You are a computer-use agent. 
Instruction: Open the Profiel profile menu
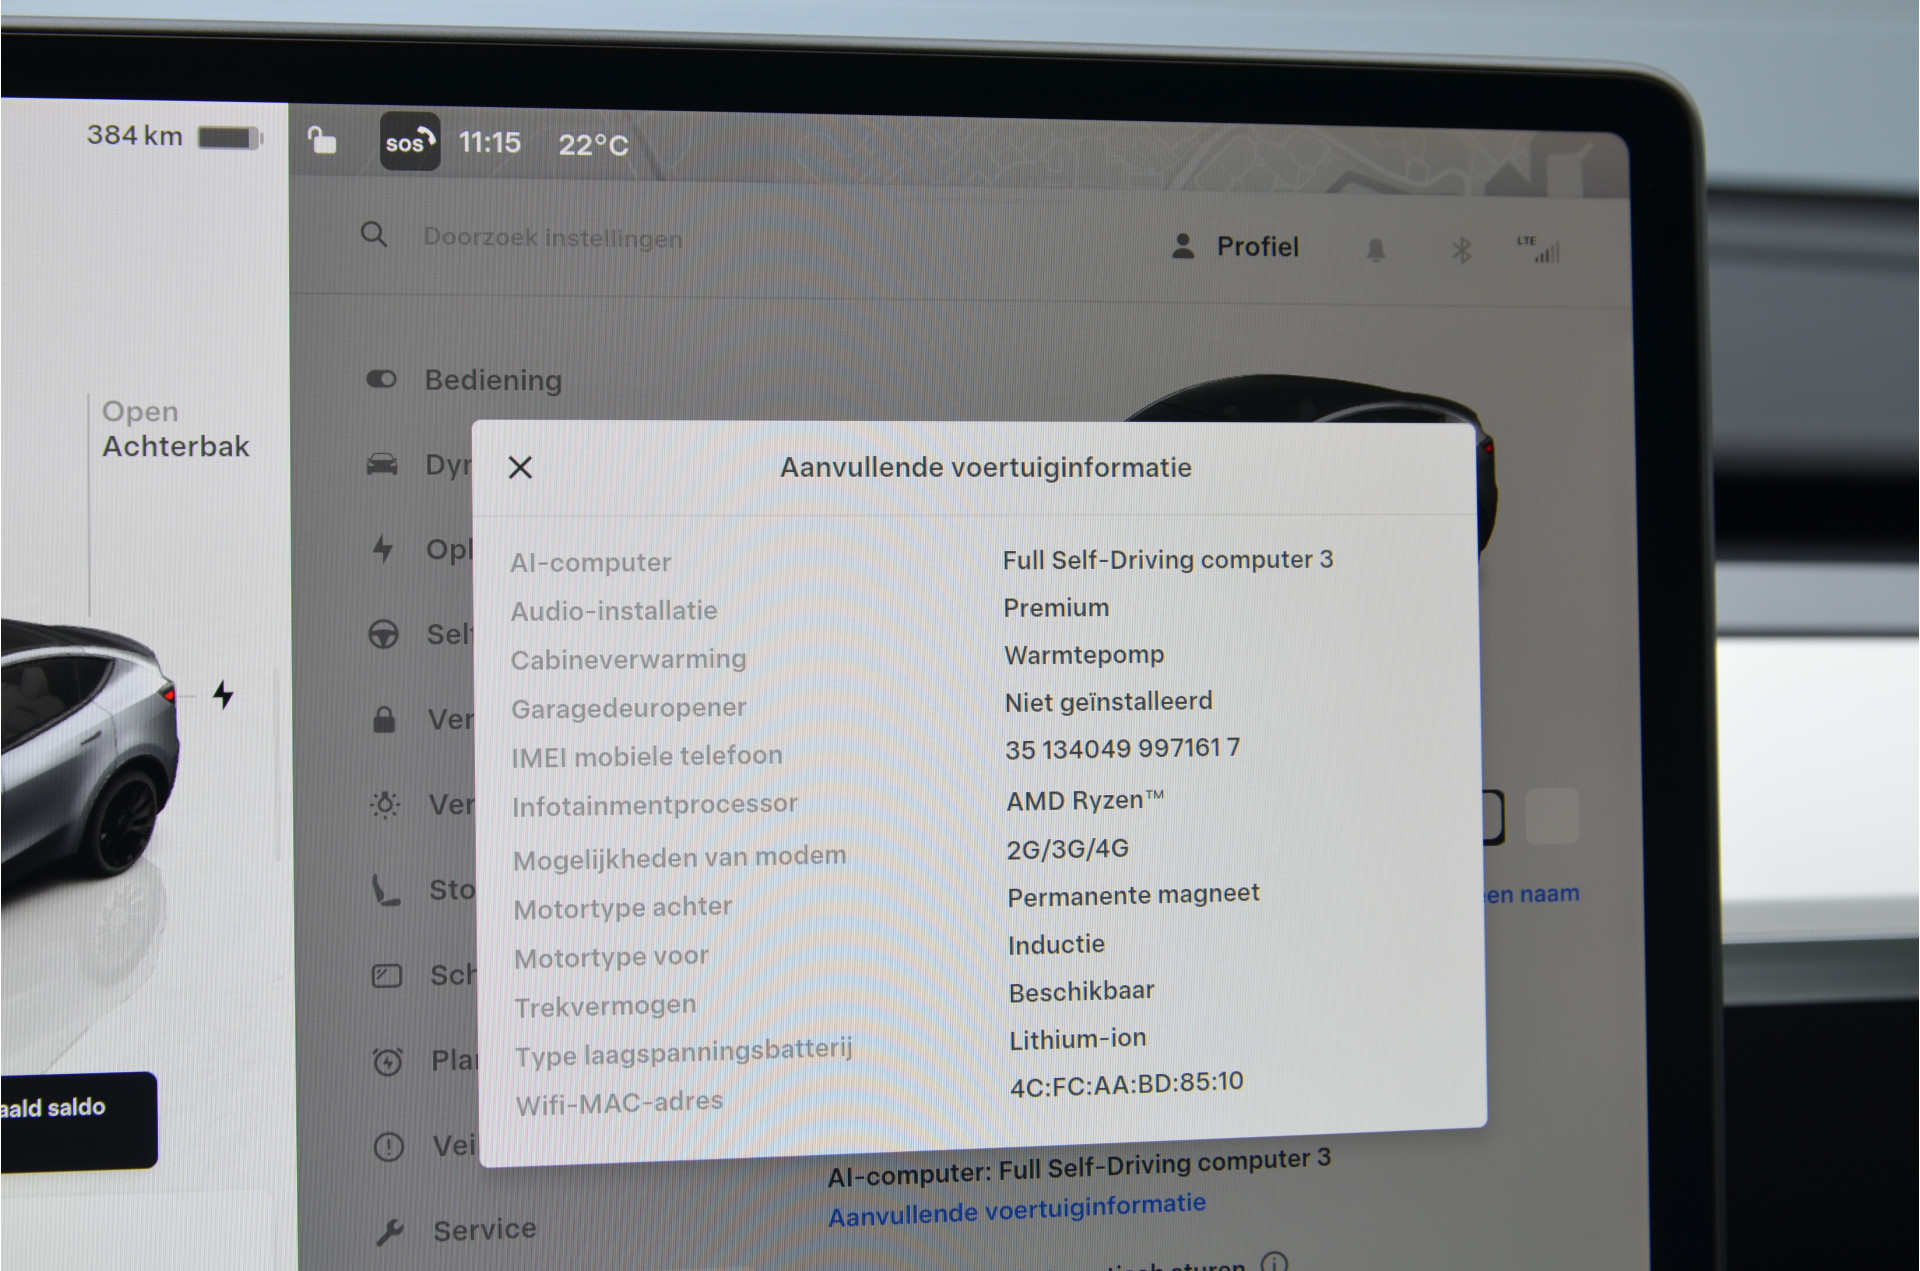[x=1235, y=246]
